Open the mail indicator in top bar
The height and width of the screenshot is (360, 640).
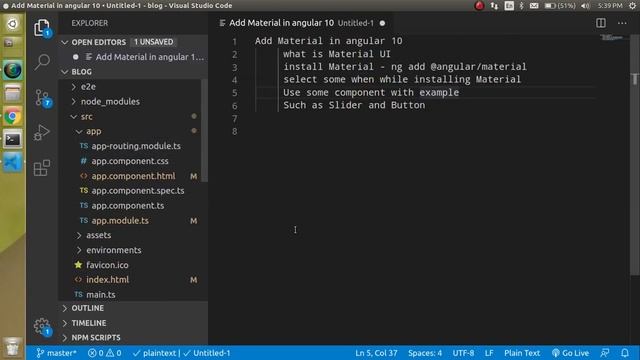click(x=534, y=6)
